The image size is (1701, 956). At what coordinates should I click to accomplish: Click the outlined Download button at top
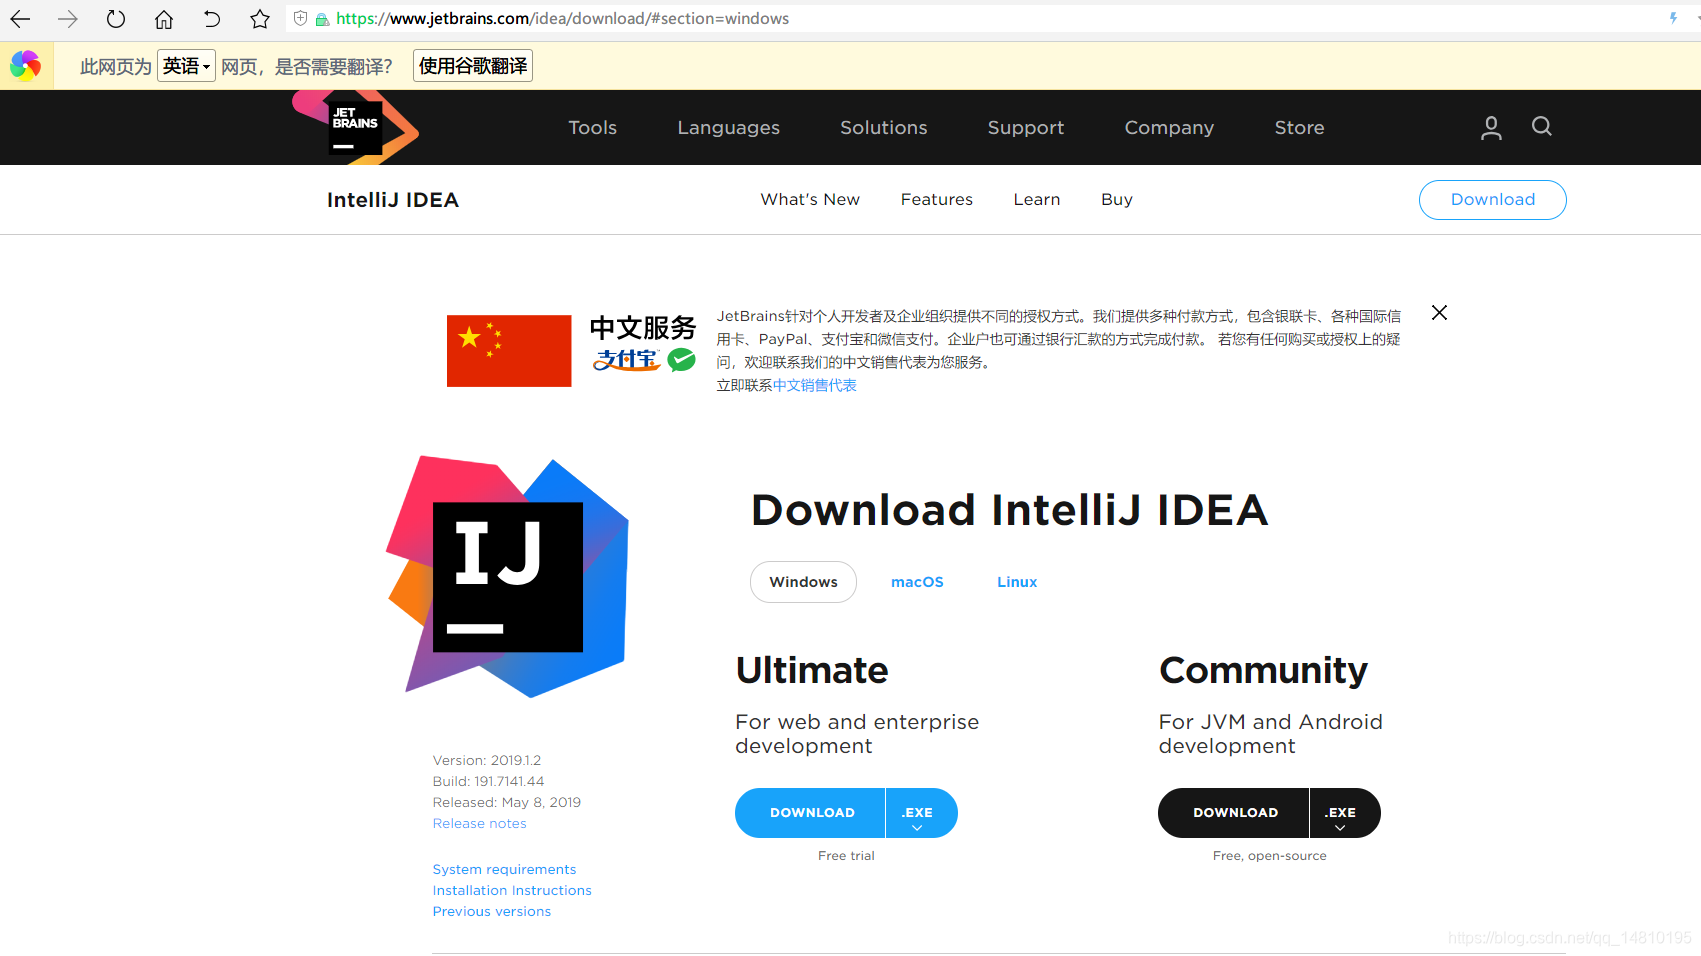[x=1493, y=200]
